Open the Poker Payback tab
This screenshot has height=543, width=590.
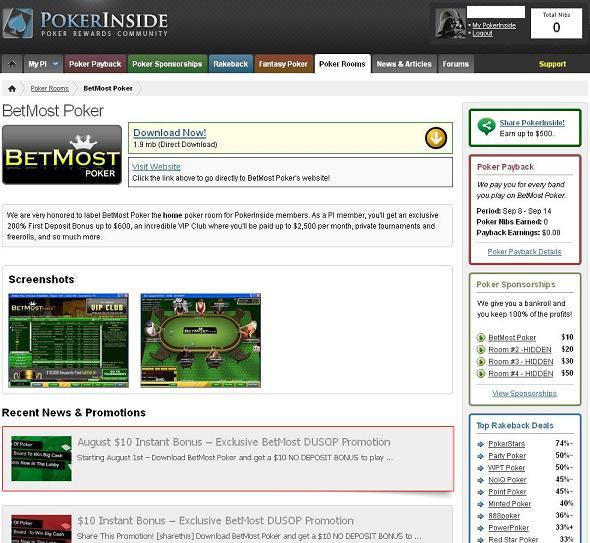[95, 64]
